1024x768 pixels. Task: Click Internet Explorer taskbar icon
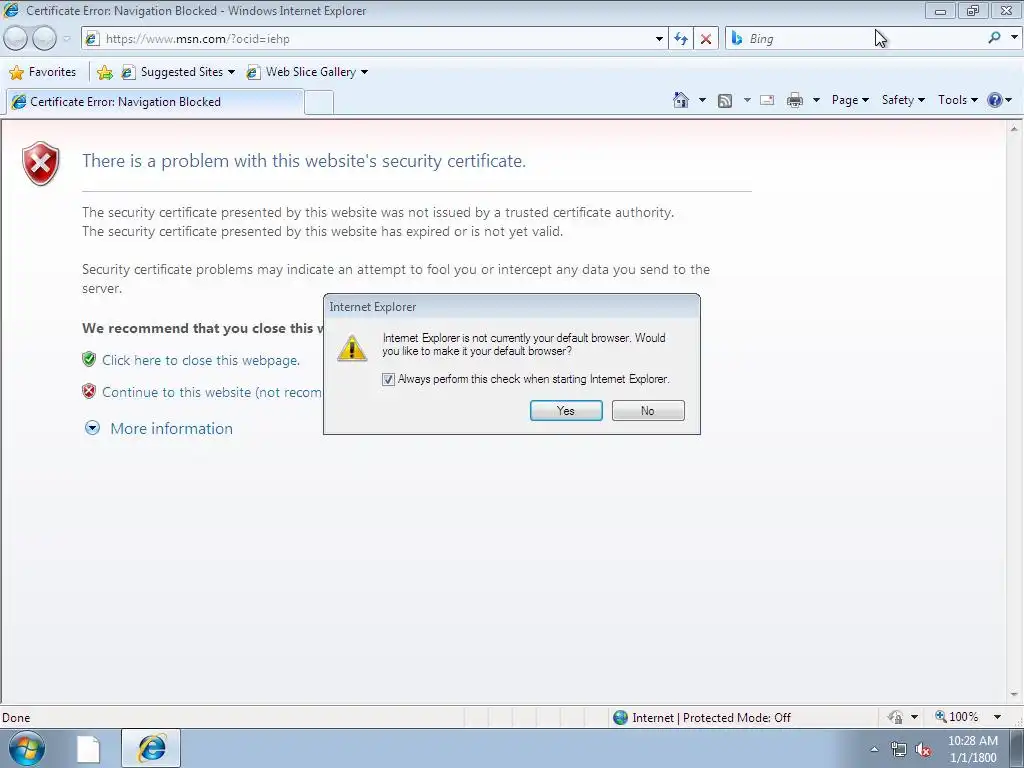[151, 748]
